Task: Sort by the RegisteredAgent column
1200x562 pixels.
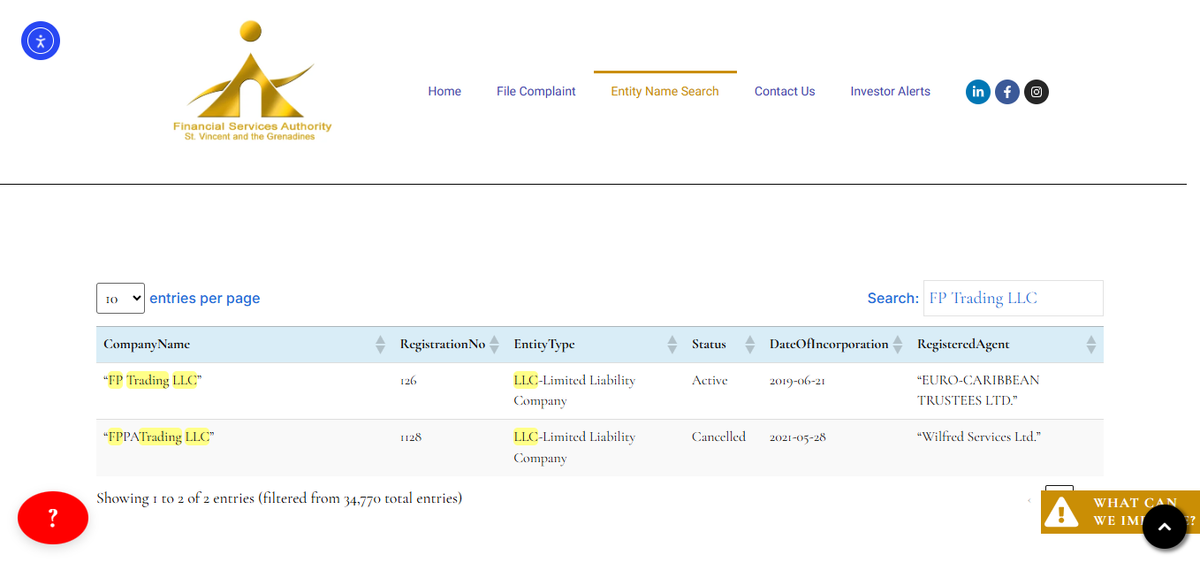Action: click(1007, 344)
